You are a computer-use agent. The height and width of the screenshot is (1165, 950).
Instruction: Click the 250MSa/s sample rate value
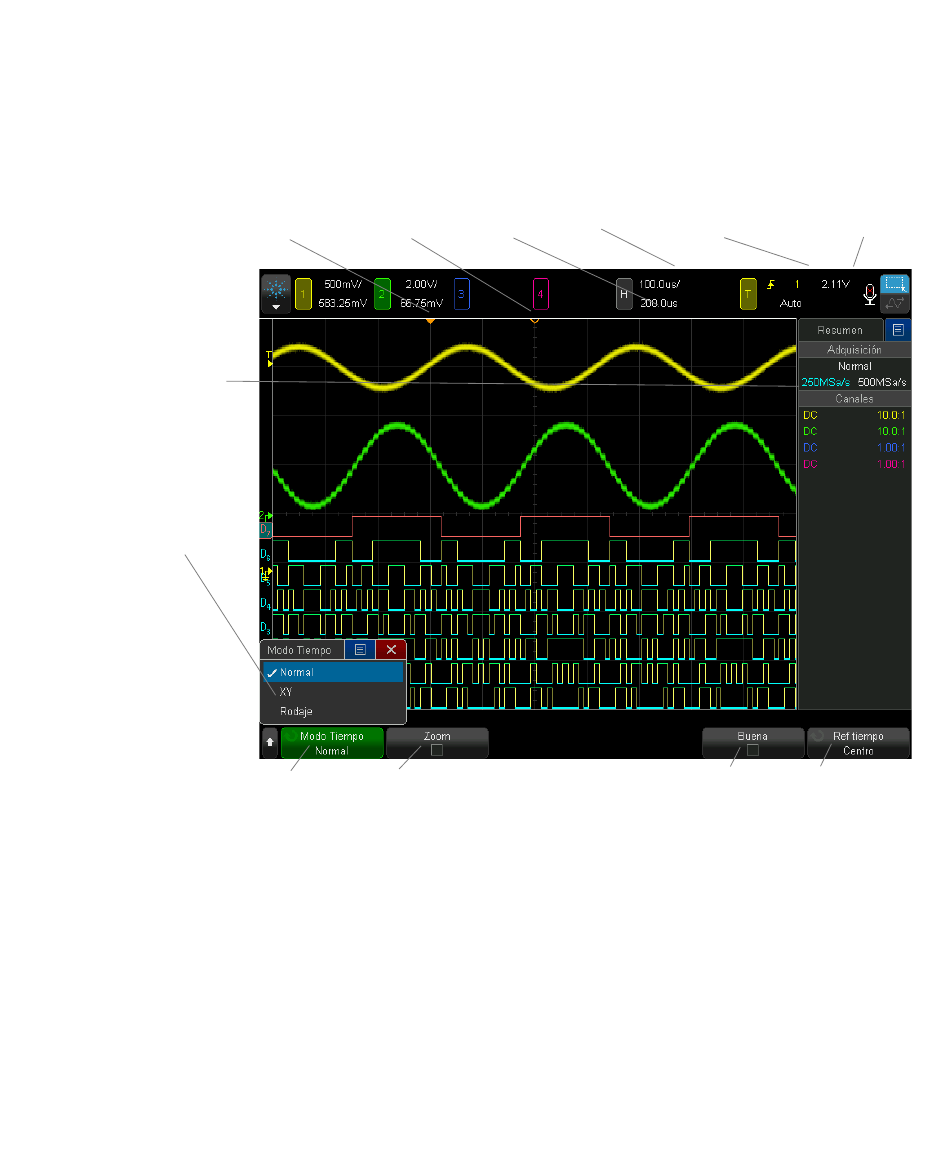coord(825,383)
